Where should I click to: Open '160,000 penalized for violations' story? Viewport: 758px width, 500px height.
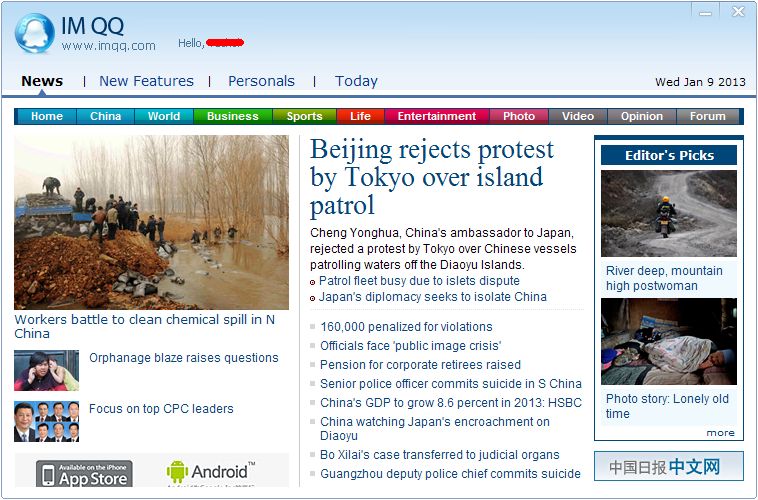(x=406, y=327)
